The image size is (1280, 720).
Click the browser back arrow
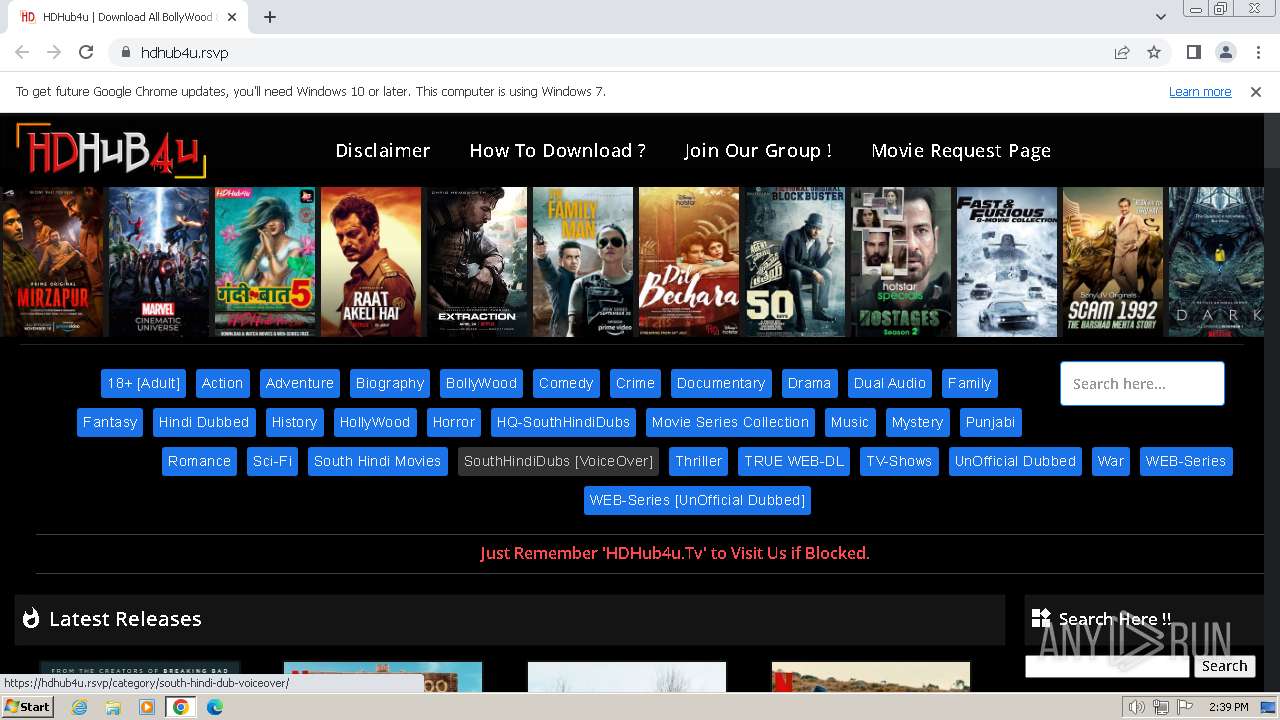click(22, 52)
